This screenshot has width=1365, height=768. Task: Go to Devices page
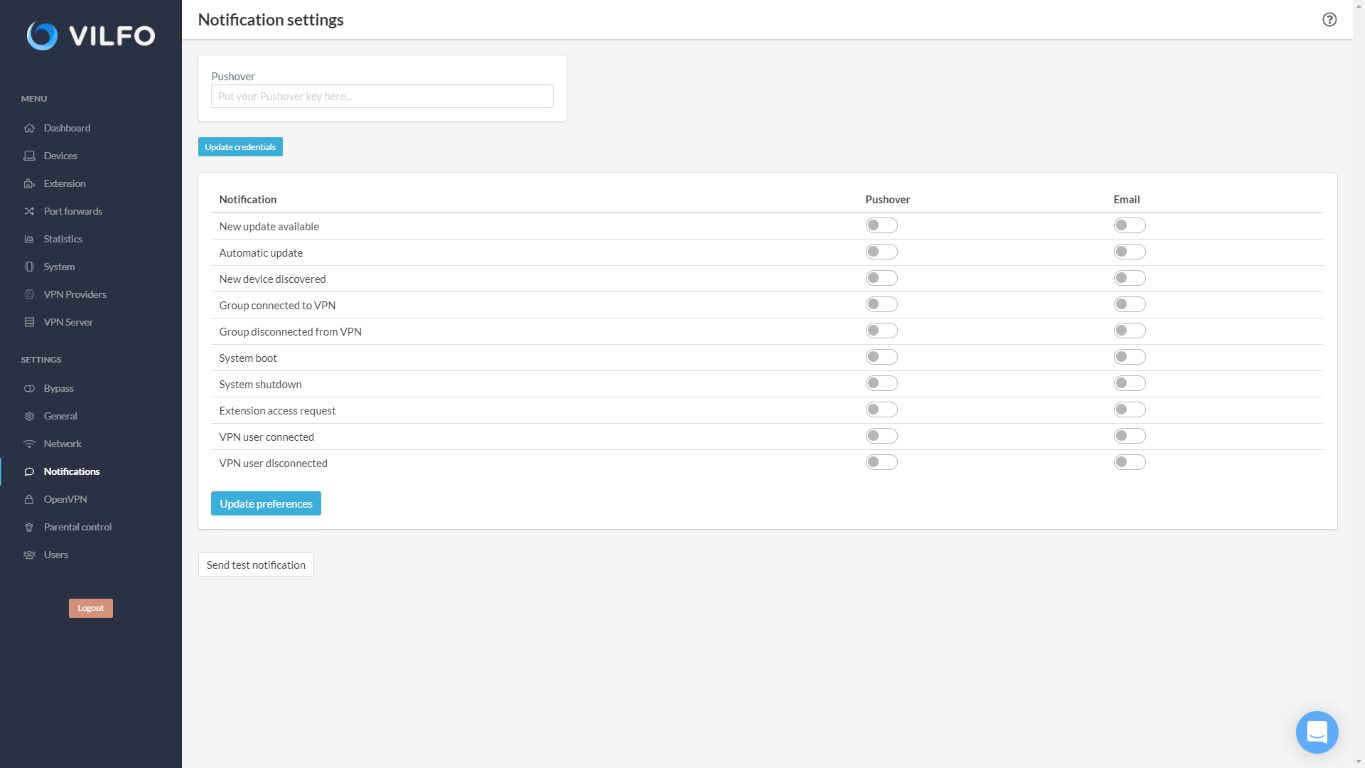coord(60,156)
